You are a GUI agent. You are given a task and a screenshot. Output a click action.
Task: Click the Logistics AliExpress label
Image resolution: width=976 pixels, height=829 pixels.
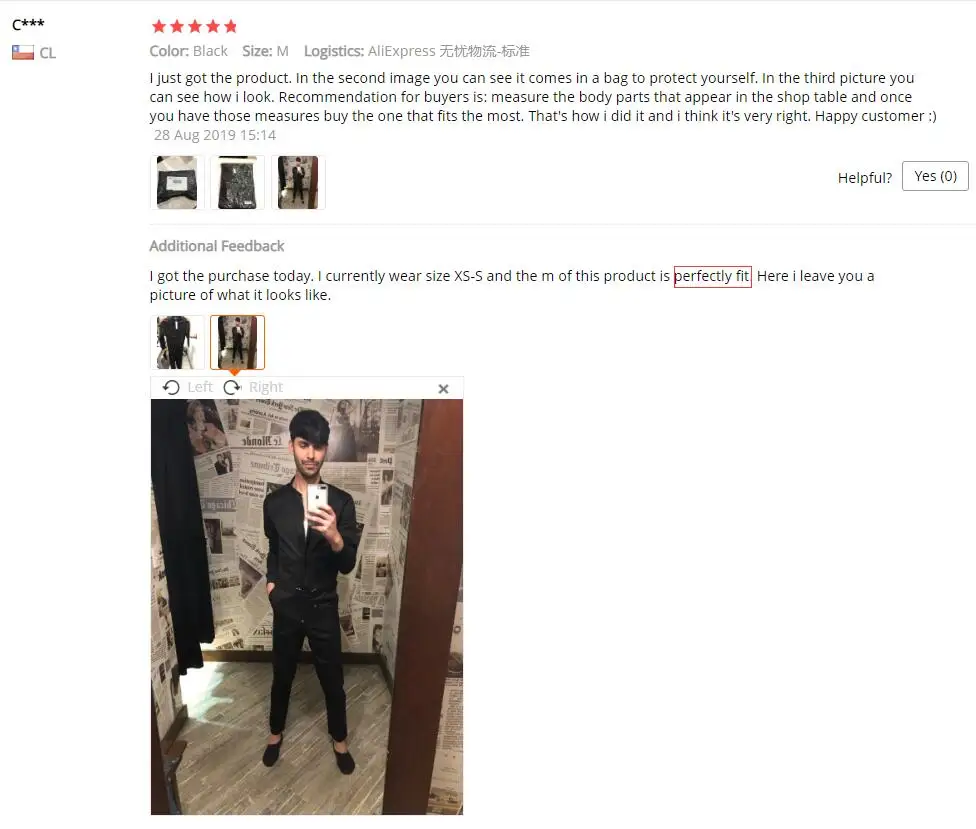[x=416, y=51]
